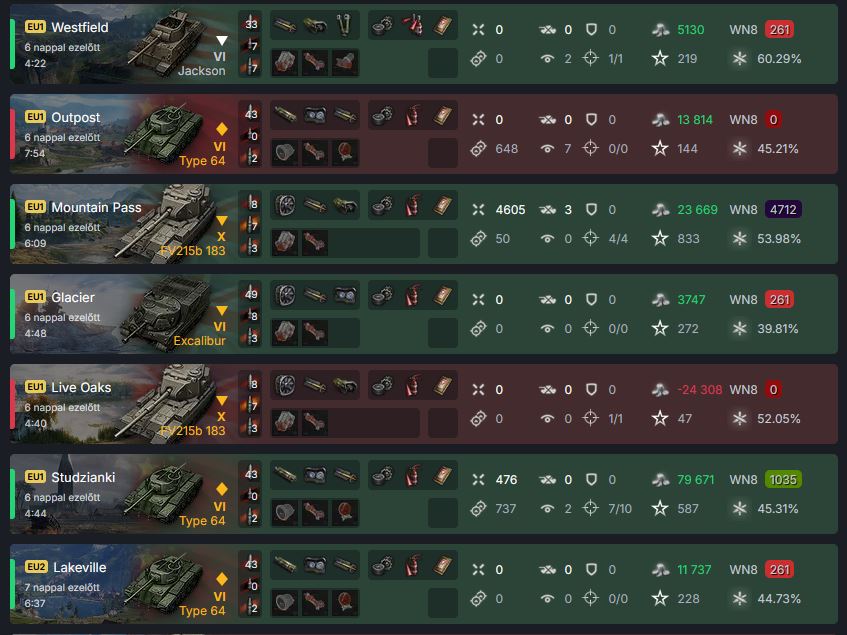This screenshot has height=635, width=847.
Task: Open the Lakeville battle on EU2
Action: (424, 584)
